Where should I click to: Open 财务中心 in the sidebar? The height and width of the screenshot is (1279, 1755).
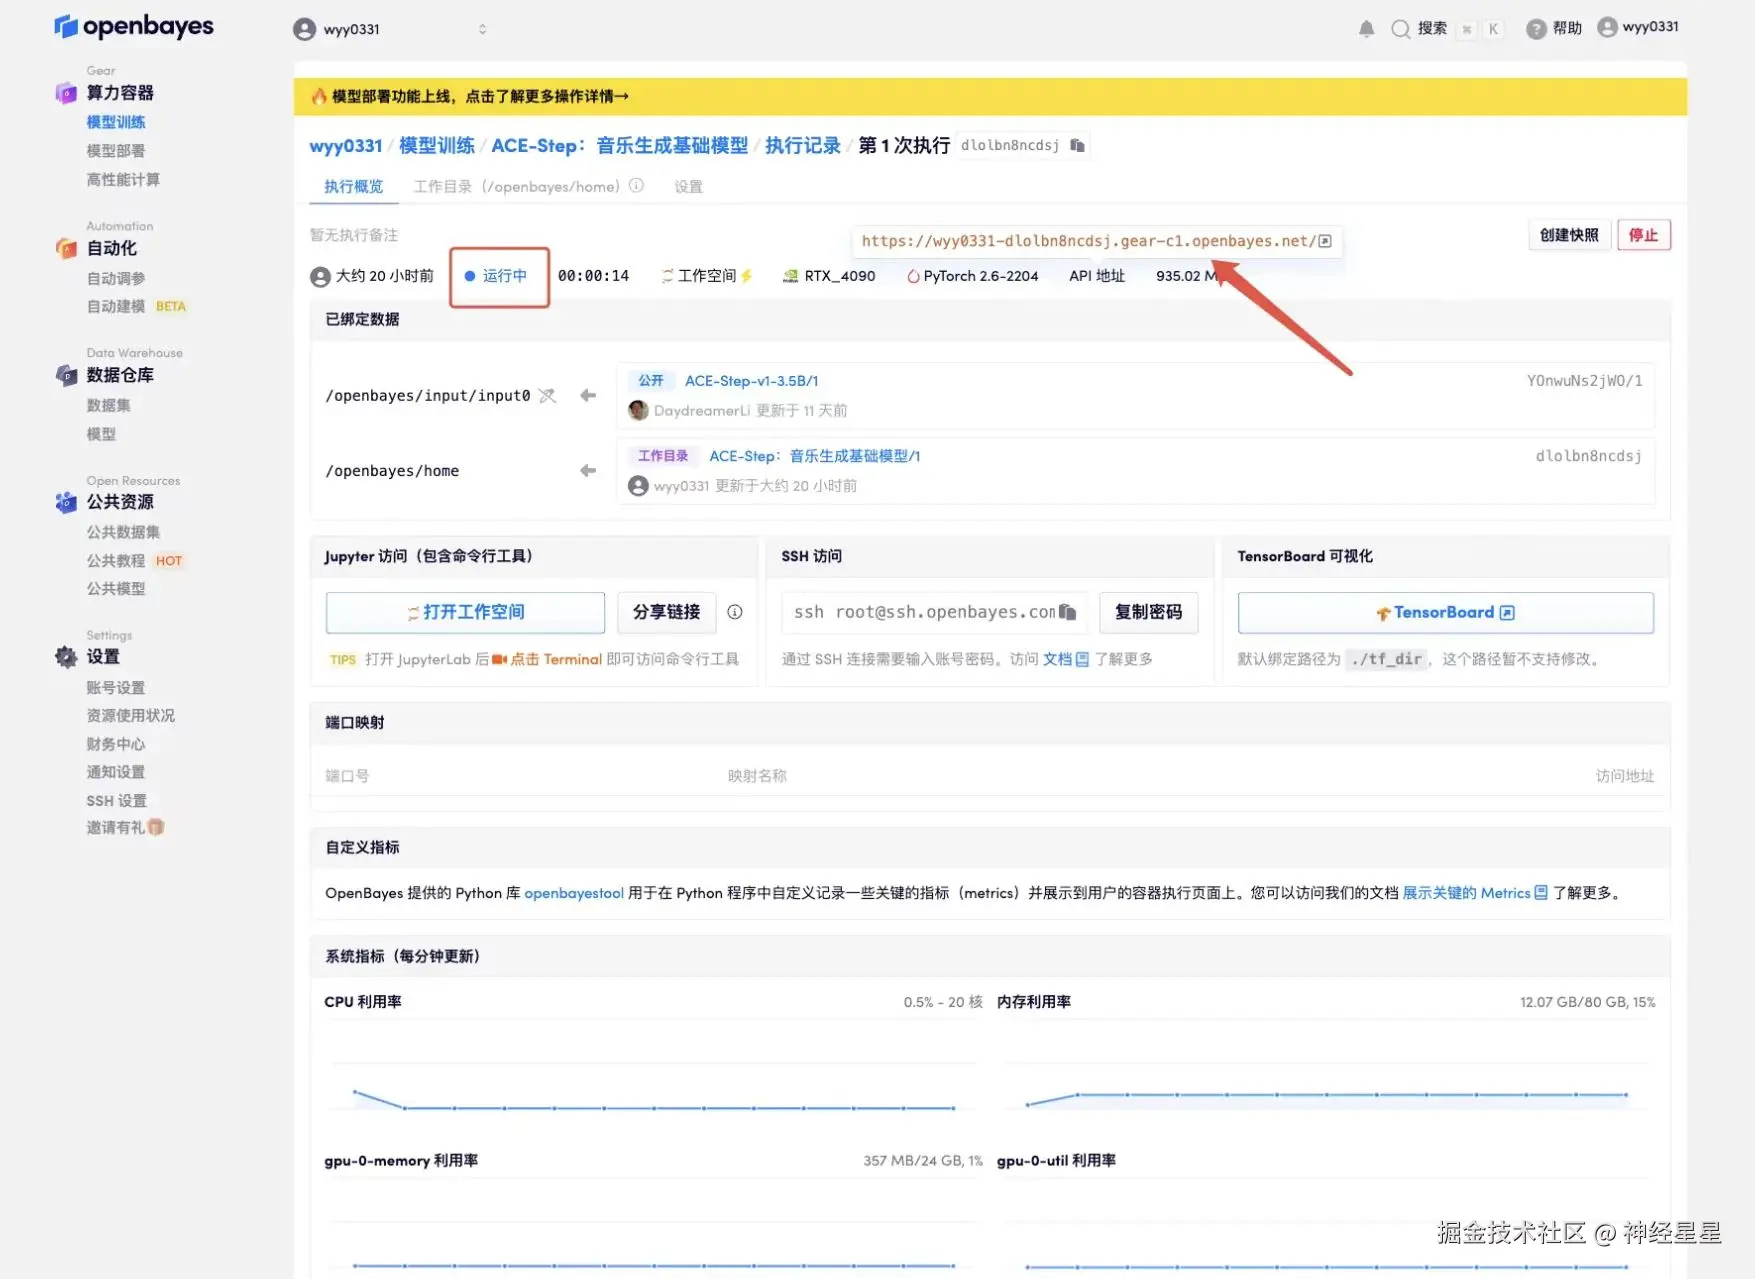point(116,744)
